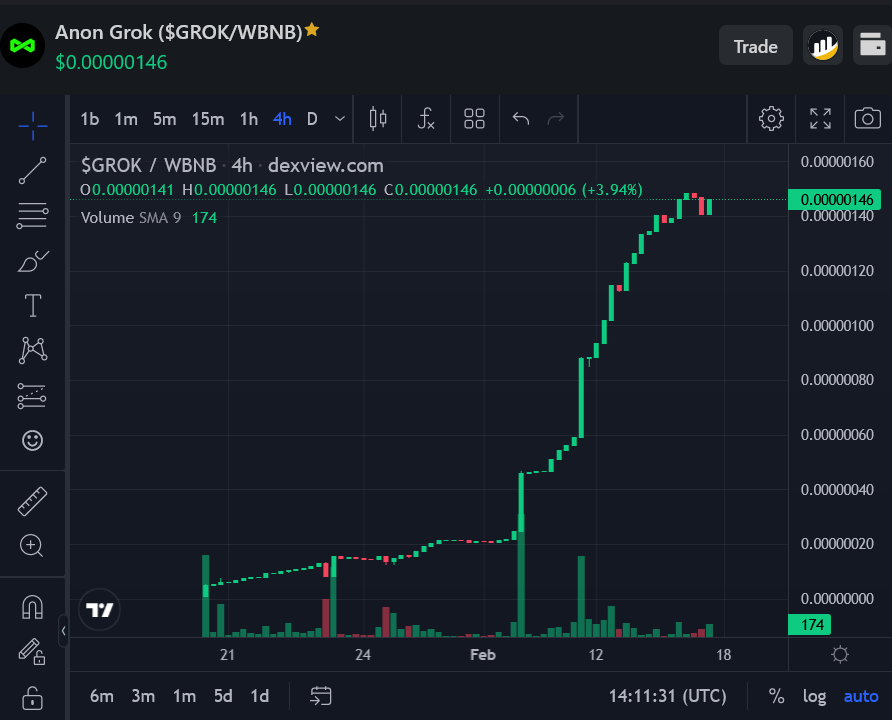Toggle auto scale

pyautogui.click(x=861, y=696)
